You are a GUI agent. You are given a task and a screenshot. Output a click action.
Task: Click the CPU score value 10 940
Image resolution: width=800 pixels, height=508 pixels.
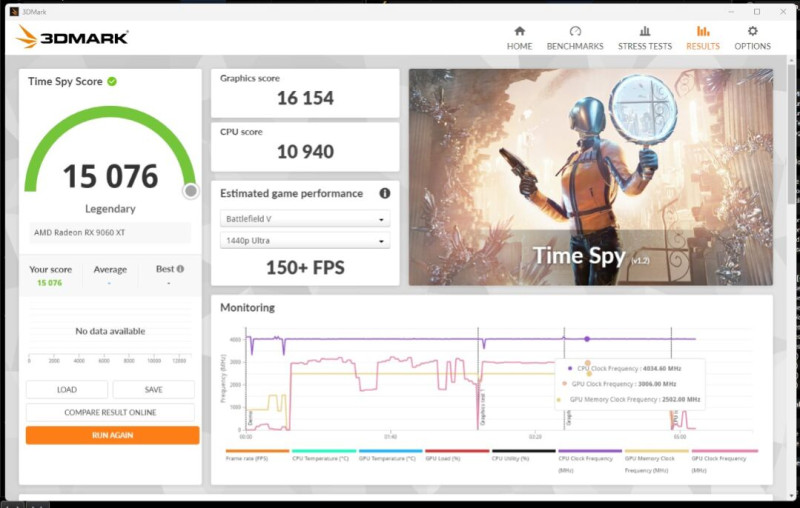click(305, 151)
